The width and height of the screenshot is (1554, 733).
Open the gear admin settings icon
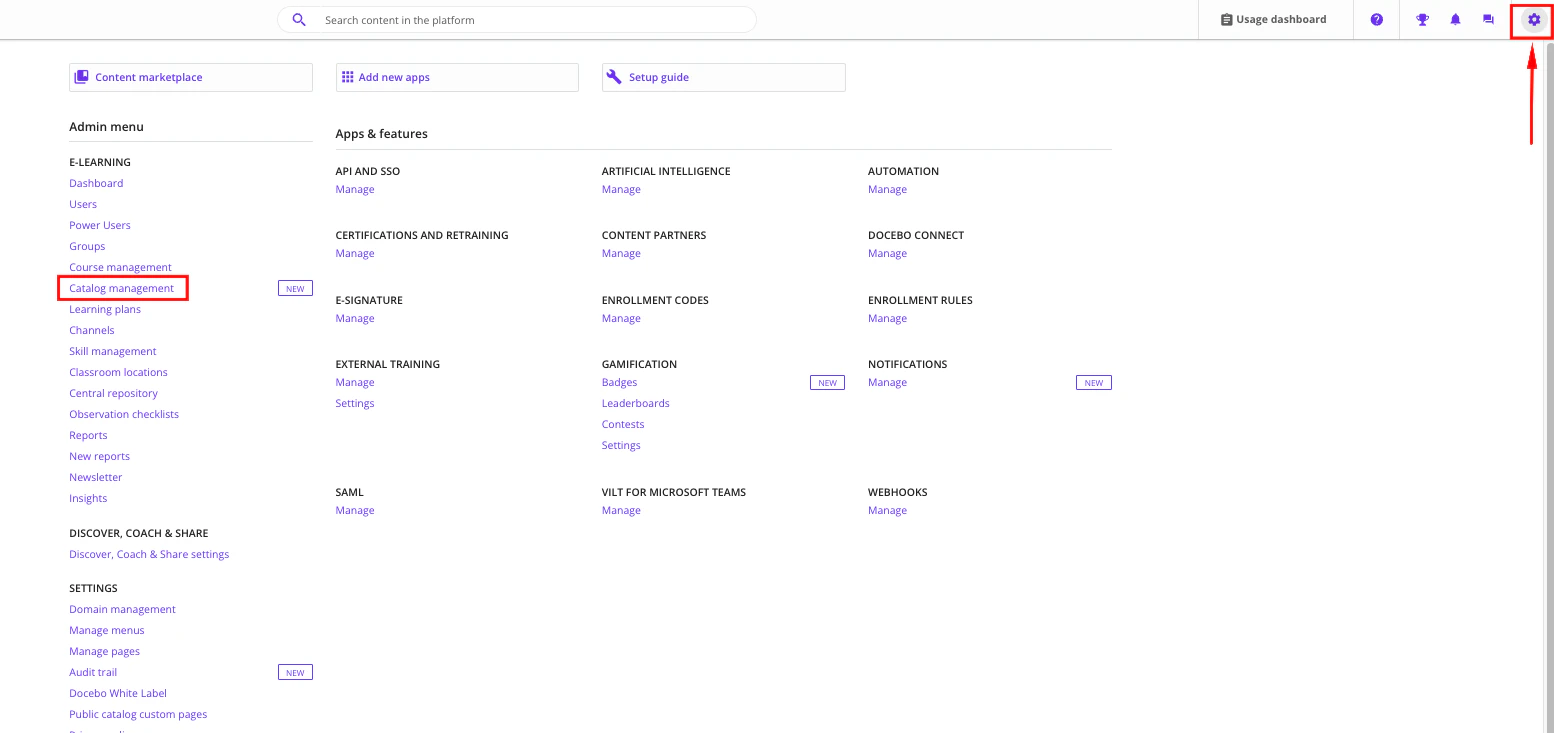[1532, 19]
